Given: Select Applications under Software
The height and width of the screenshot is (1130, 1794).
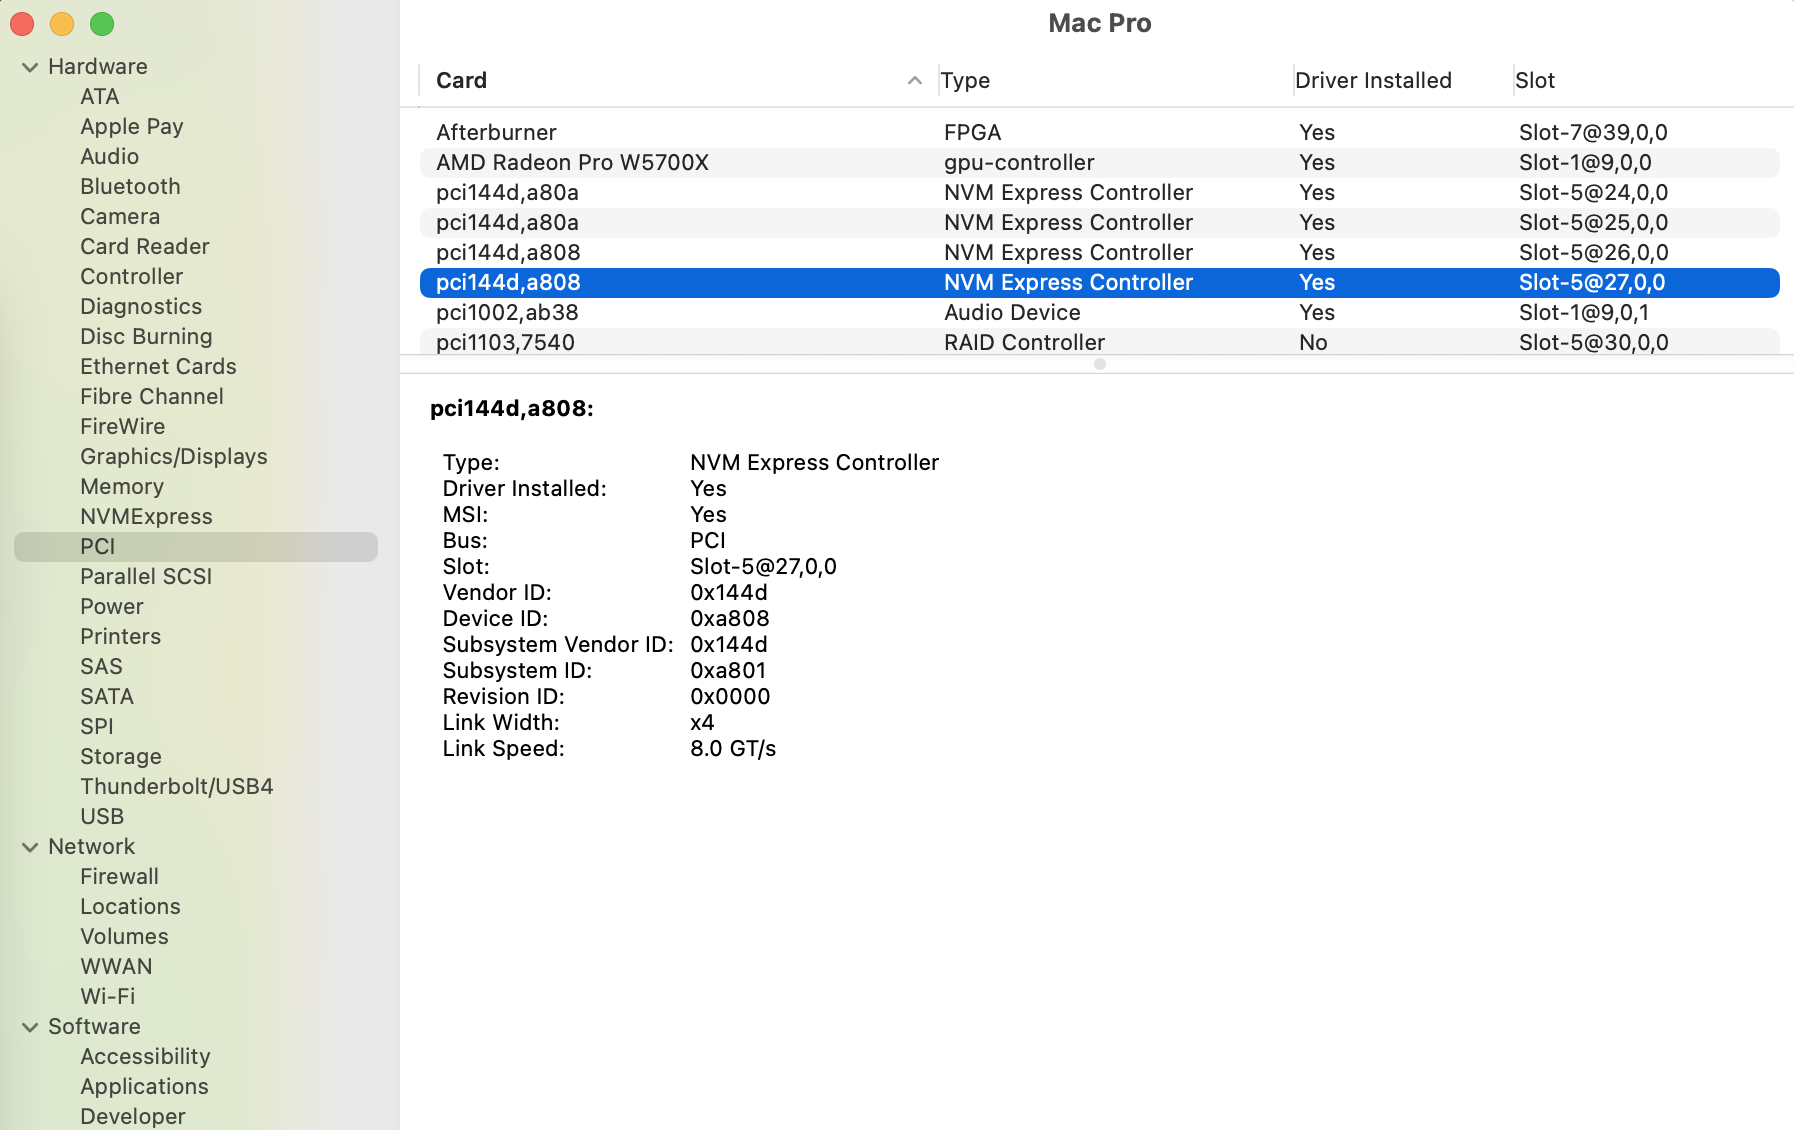Looking at the screenshot, I should [144, 1087].
